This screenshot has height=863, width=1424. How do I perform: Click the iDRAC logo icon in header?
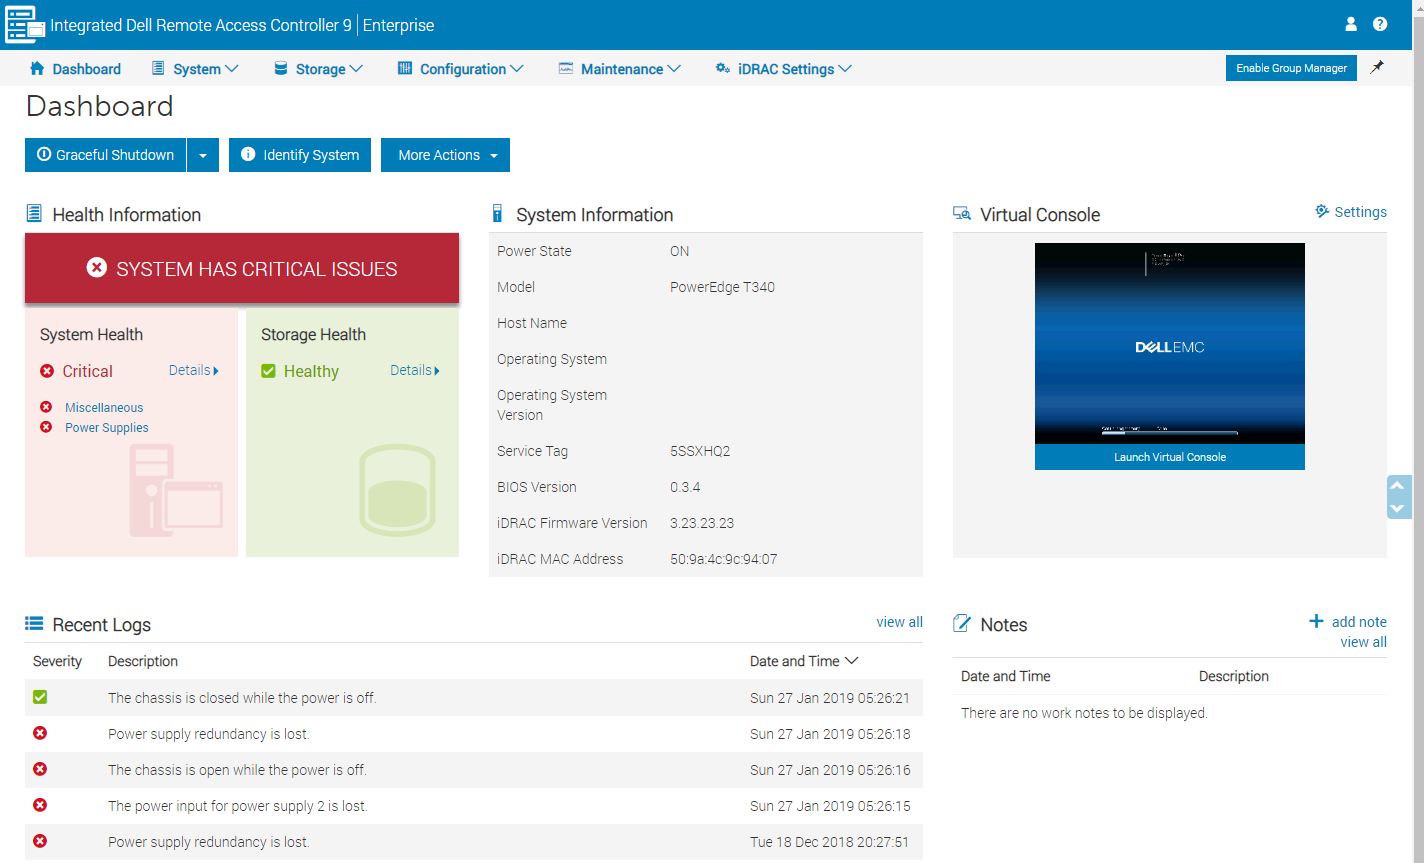[x=24, y=24]
